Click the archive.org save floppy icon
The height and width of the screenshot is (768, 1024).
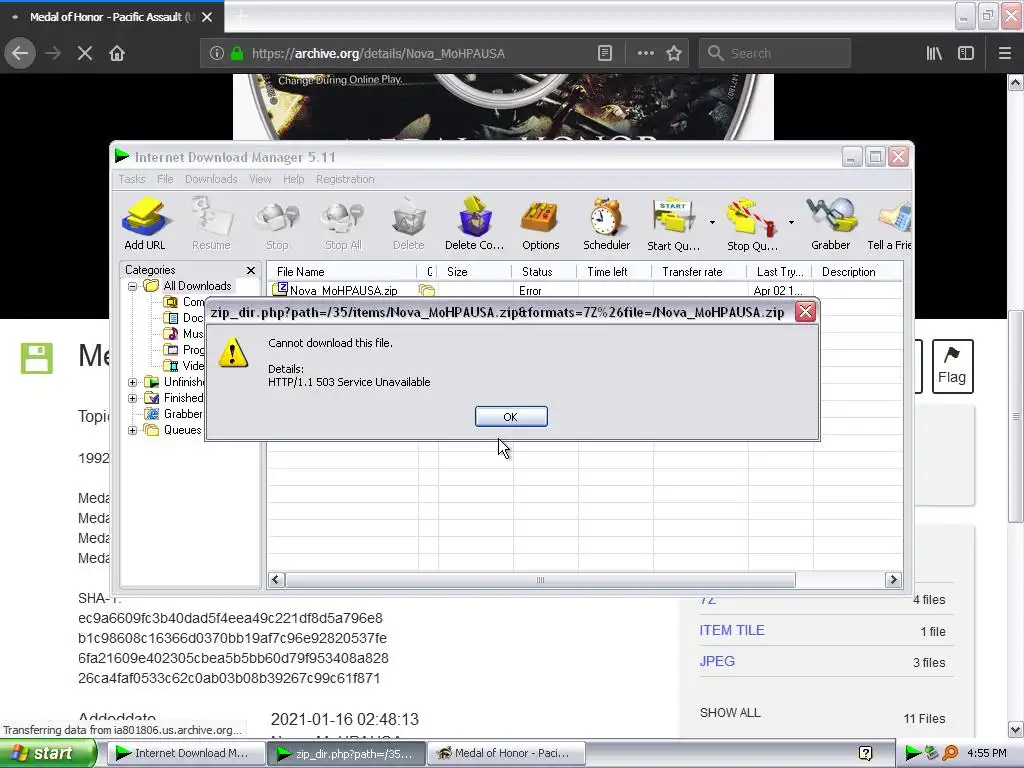point(37,358)
